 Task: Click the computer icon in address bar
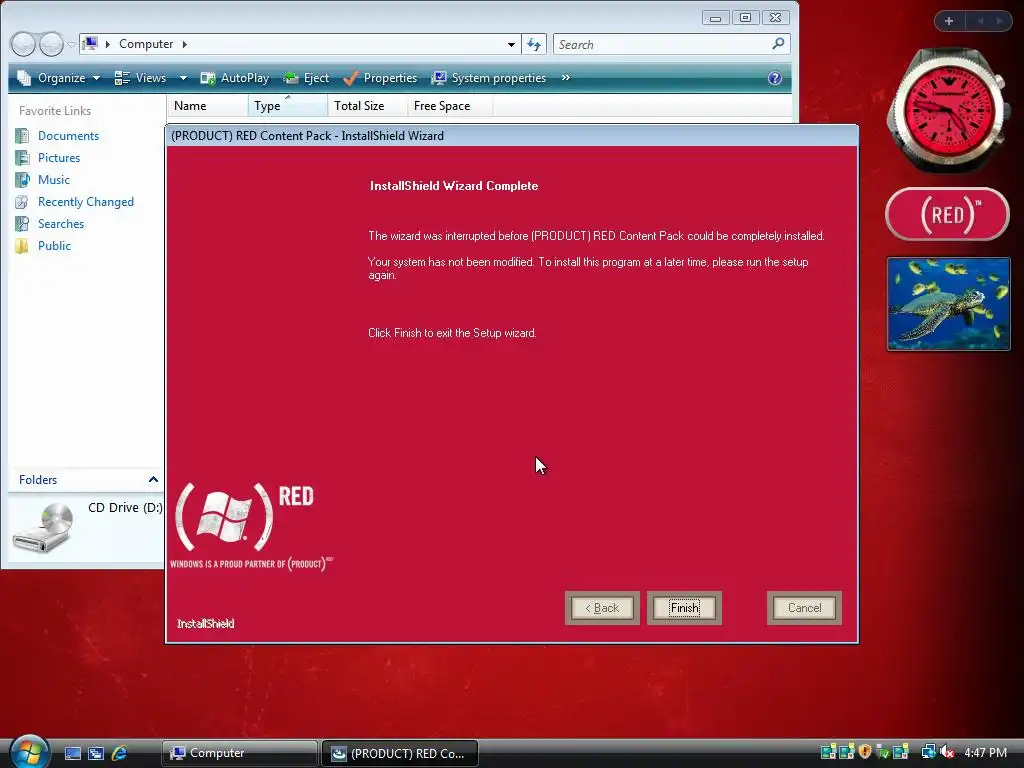coord(90,44)
